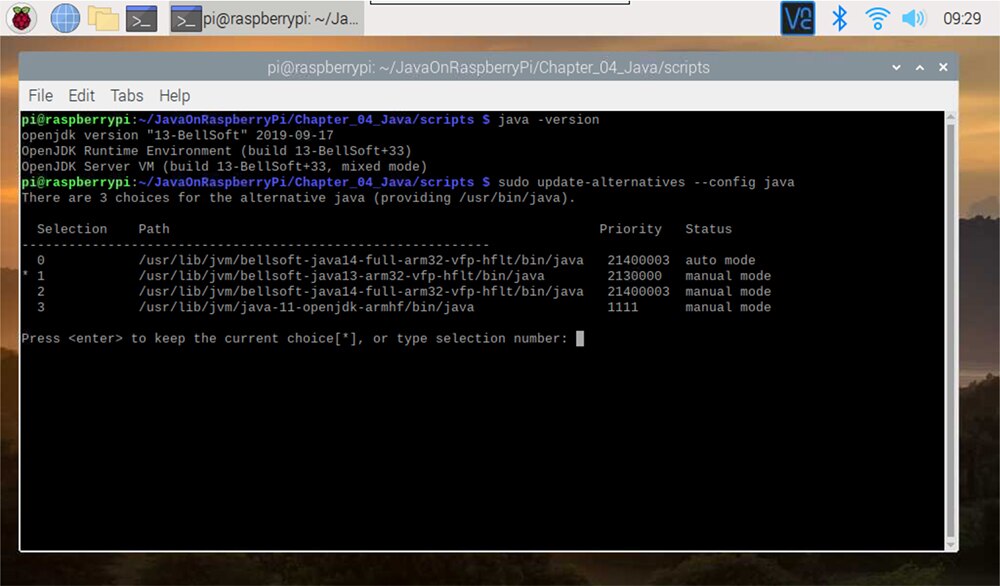Screen dimensions: 1000x586
Task: Click 'manual mode' status in java-11 row
Action: [728, 307]
